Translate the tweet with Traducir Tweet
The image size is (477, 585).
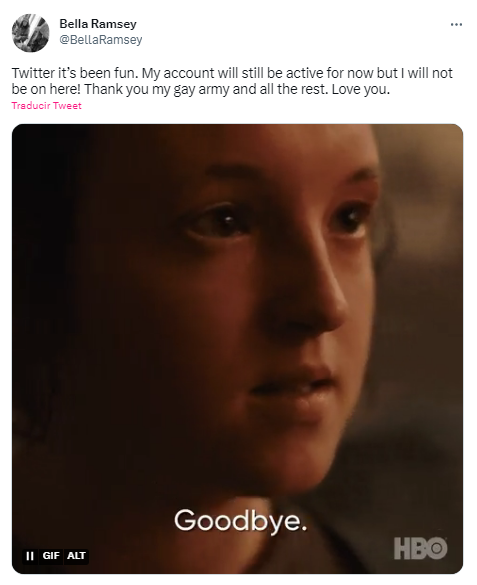pos(46,106)
